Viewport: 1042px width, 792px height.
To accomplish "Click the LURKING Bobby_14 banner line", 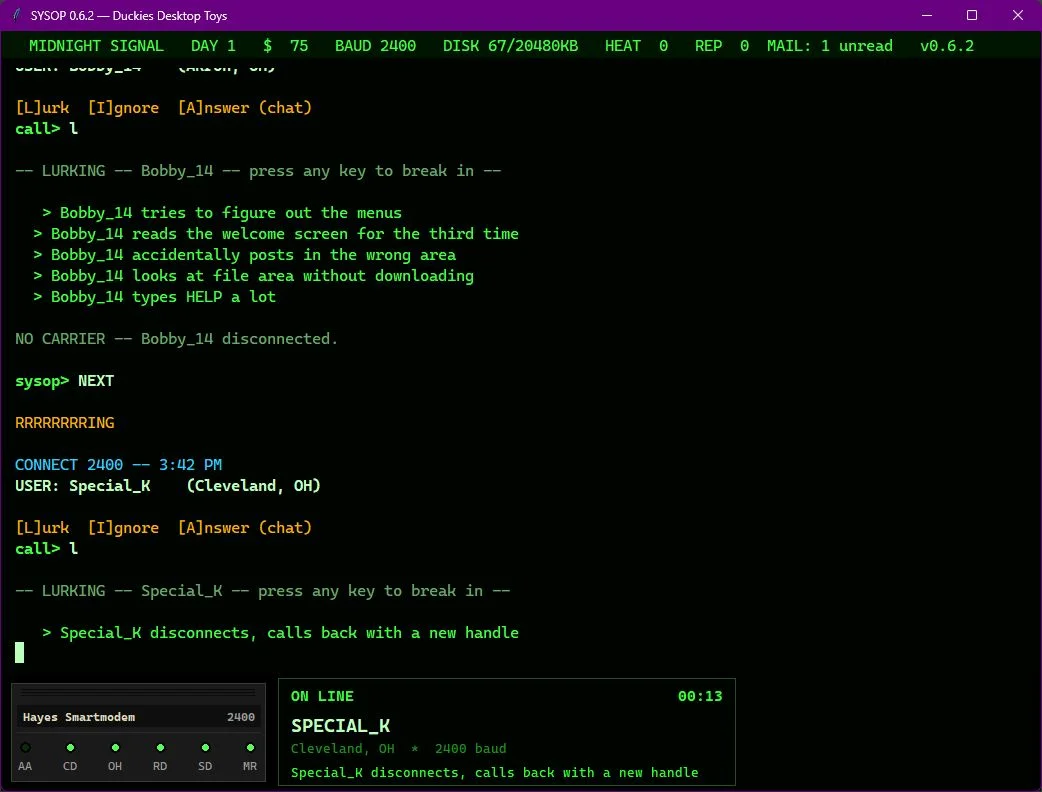I will click(x=259, y=171).
